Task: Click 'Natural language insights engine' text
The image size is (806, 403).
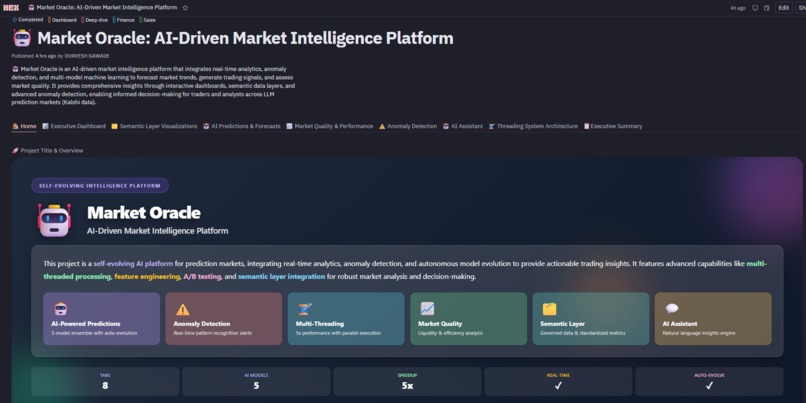Action: (699, 333)
